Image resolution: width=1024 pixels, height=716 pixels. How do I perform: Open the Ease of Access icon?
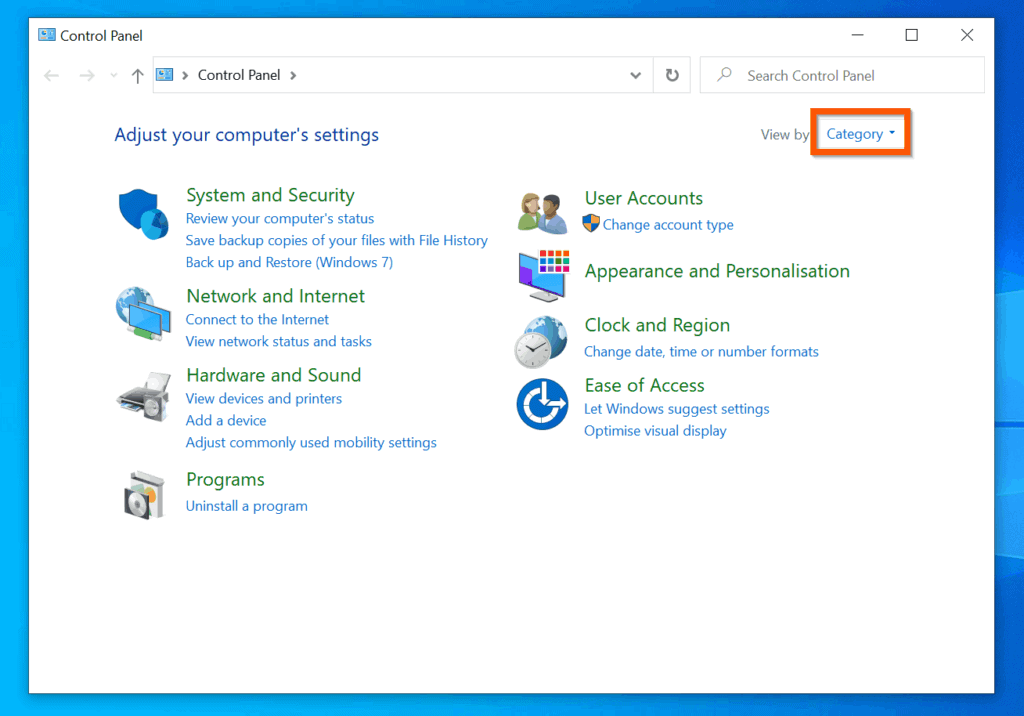click(x=542, y=404)
